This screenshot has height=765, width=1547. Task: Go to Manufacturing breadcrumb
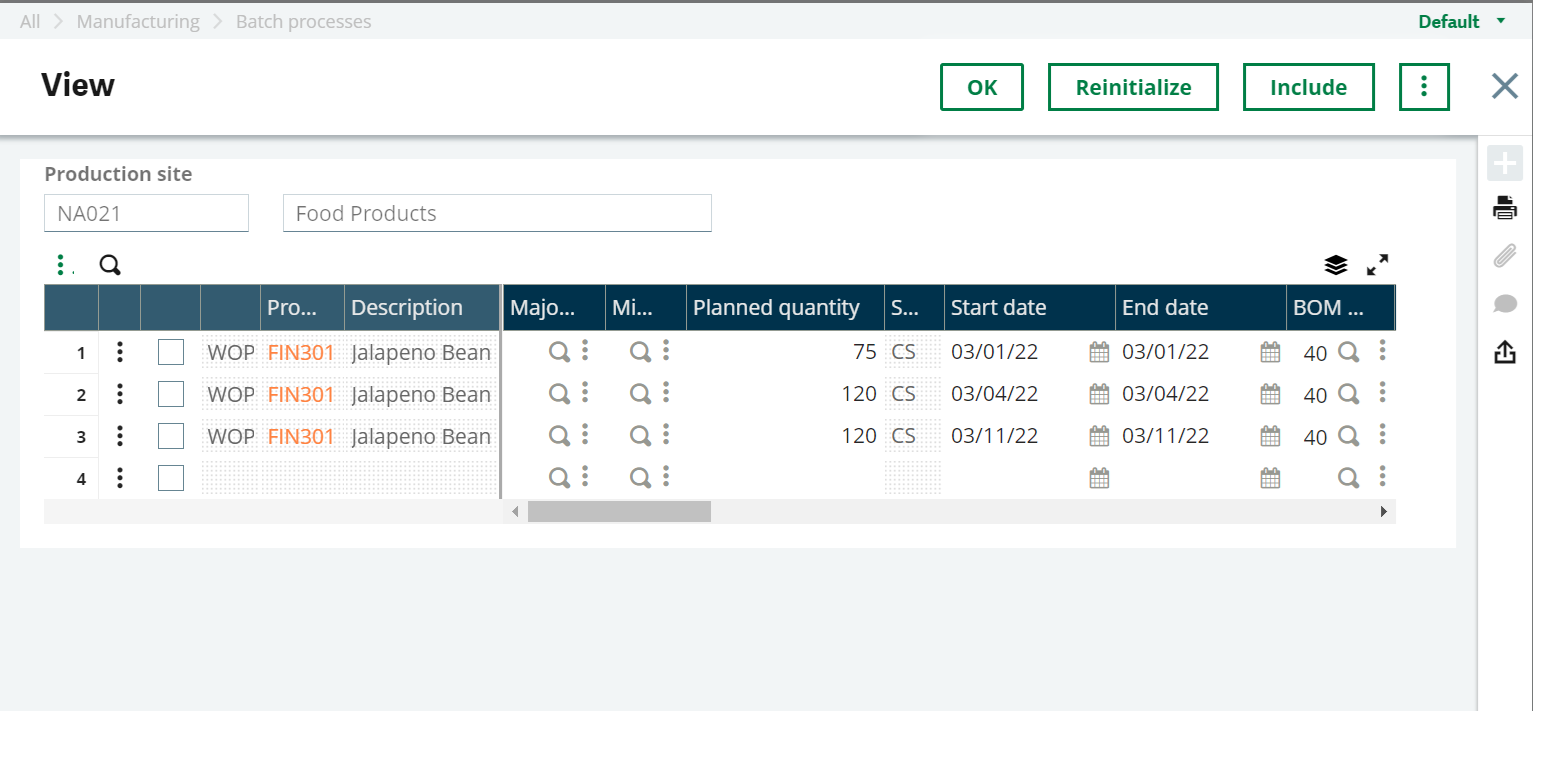coord(138,21)
